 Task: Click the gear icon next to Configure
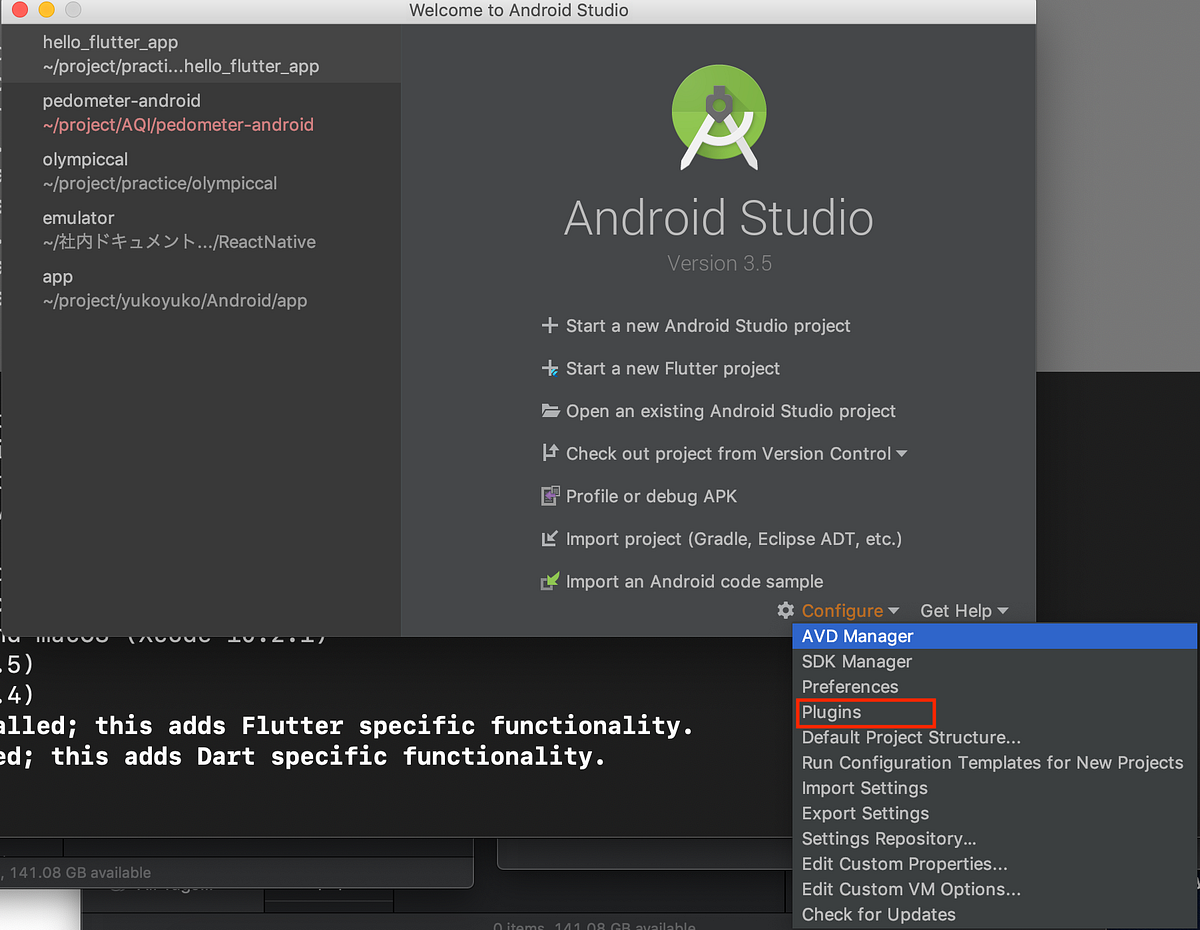click(786, 610)
